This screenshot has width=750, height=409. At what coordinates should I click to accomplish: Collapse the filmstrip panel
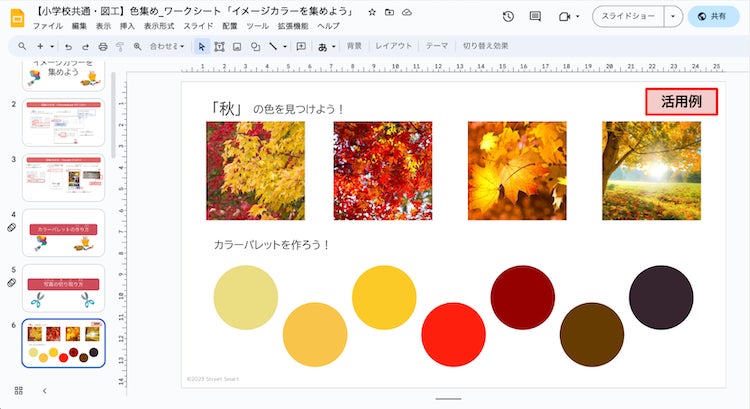point(44,391)
